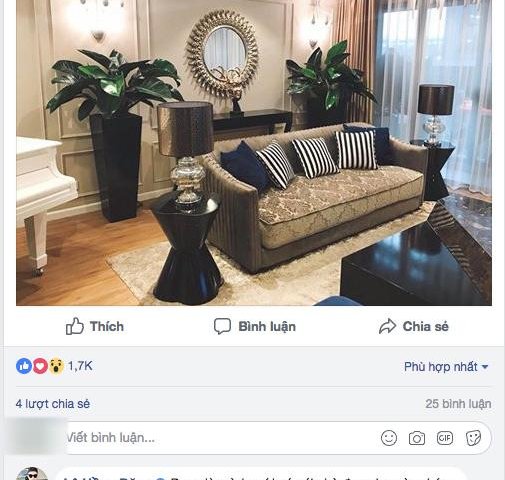View the 1,7K reactions count
The height and width of the screenshot is (480, 505).
click(x=80, y=366)
